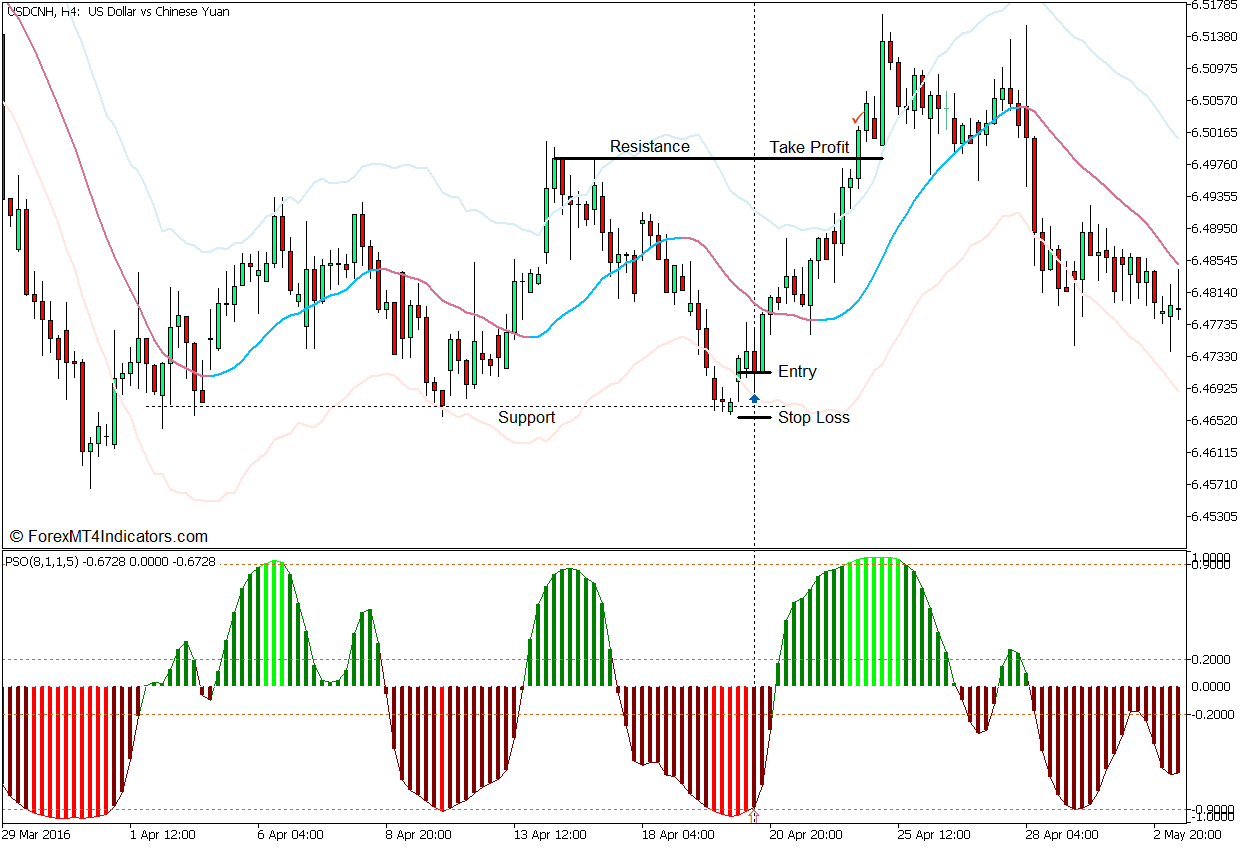Click the Take Profit label
Viewport: 1256px width, 847px height.
click(810, 147)
